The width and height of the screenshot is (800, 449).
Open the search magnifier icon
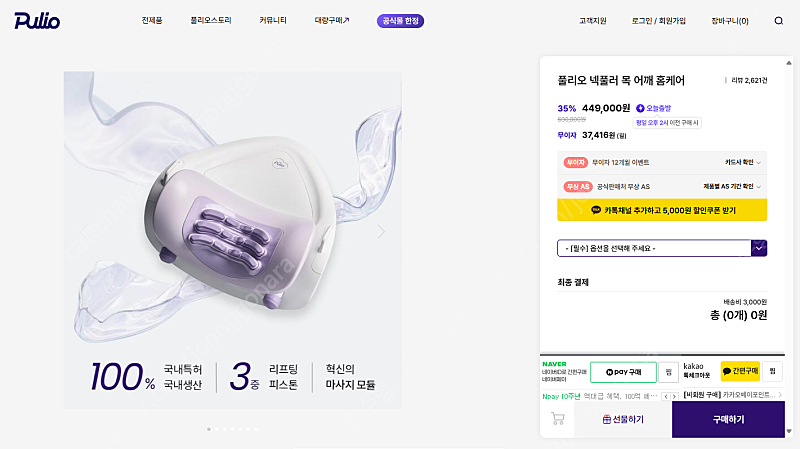click(x=779, y=21)
